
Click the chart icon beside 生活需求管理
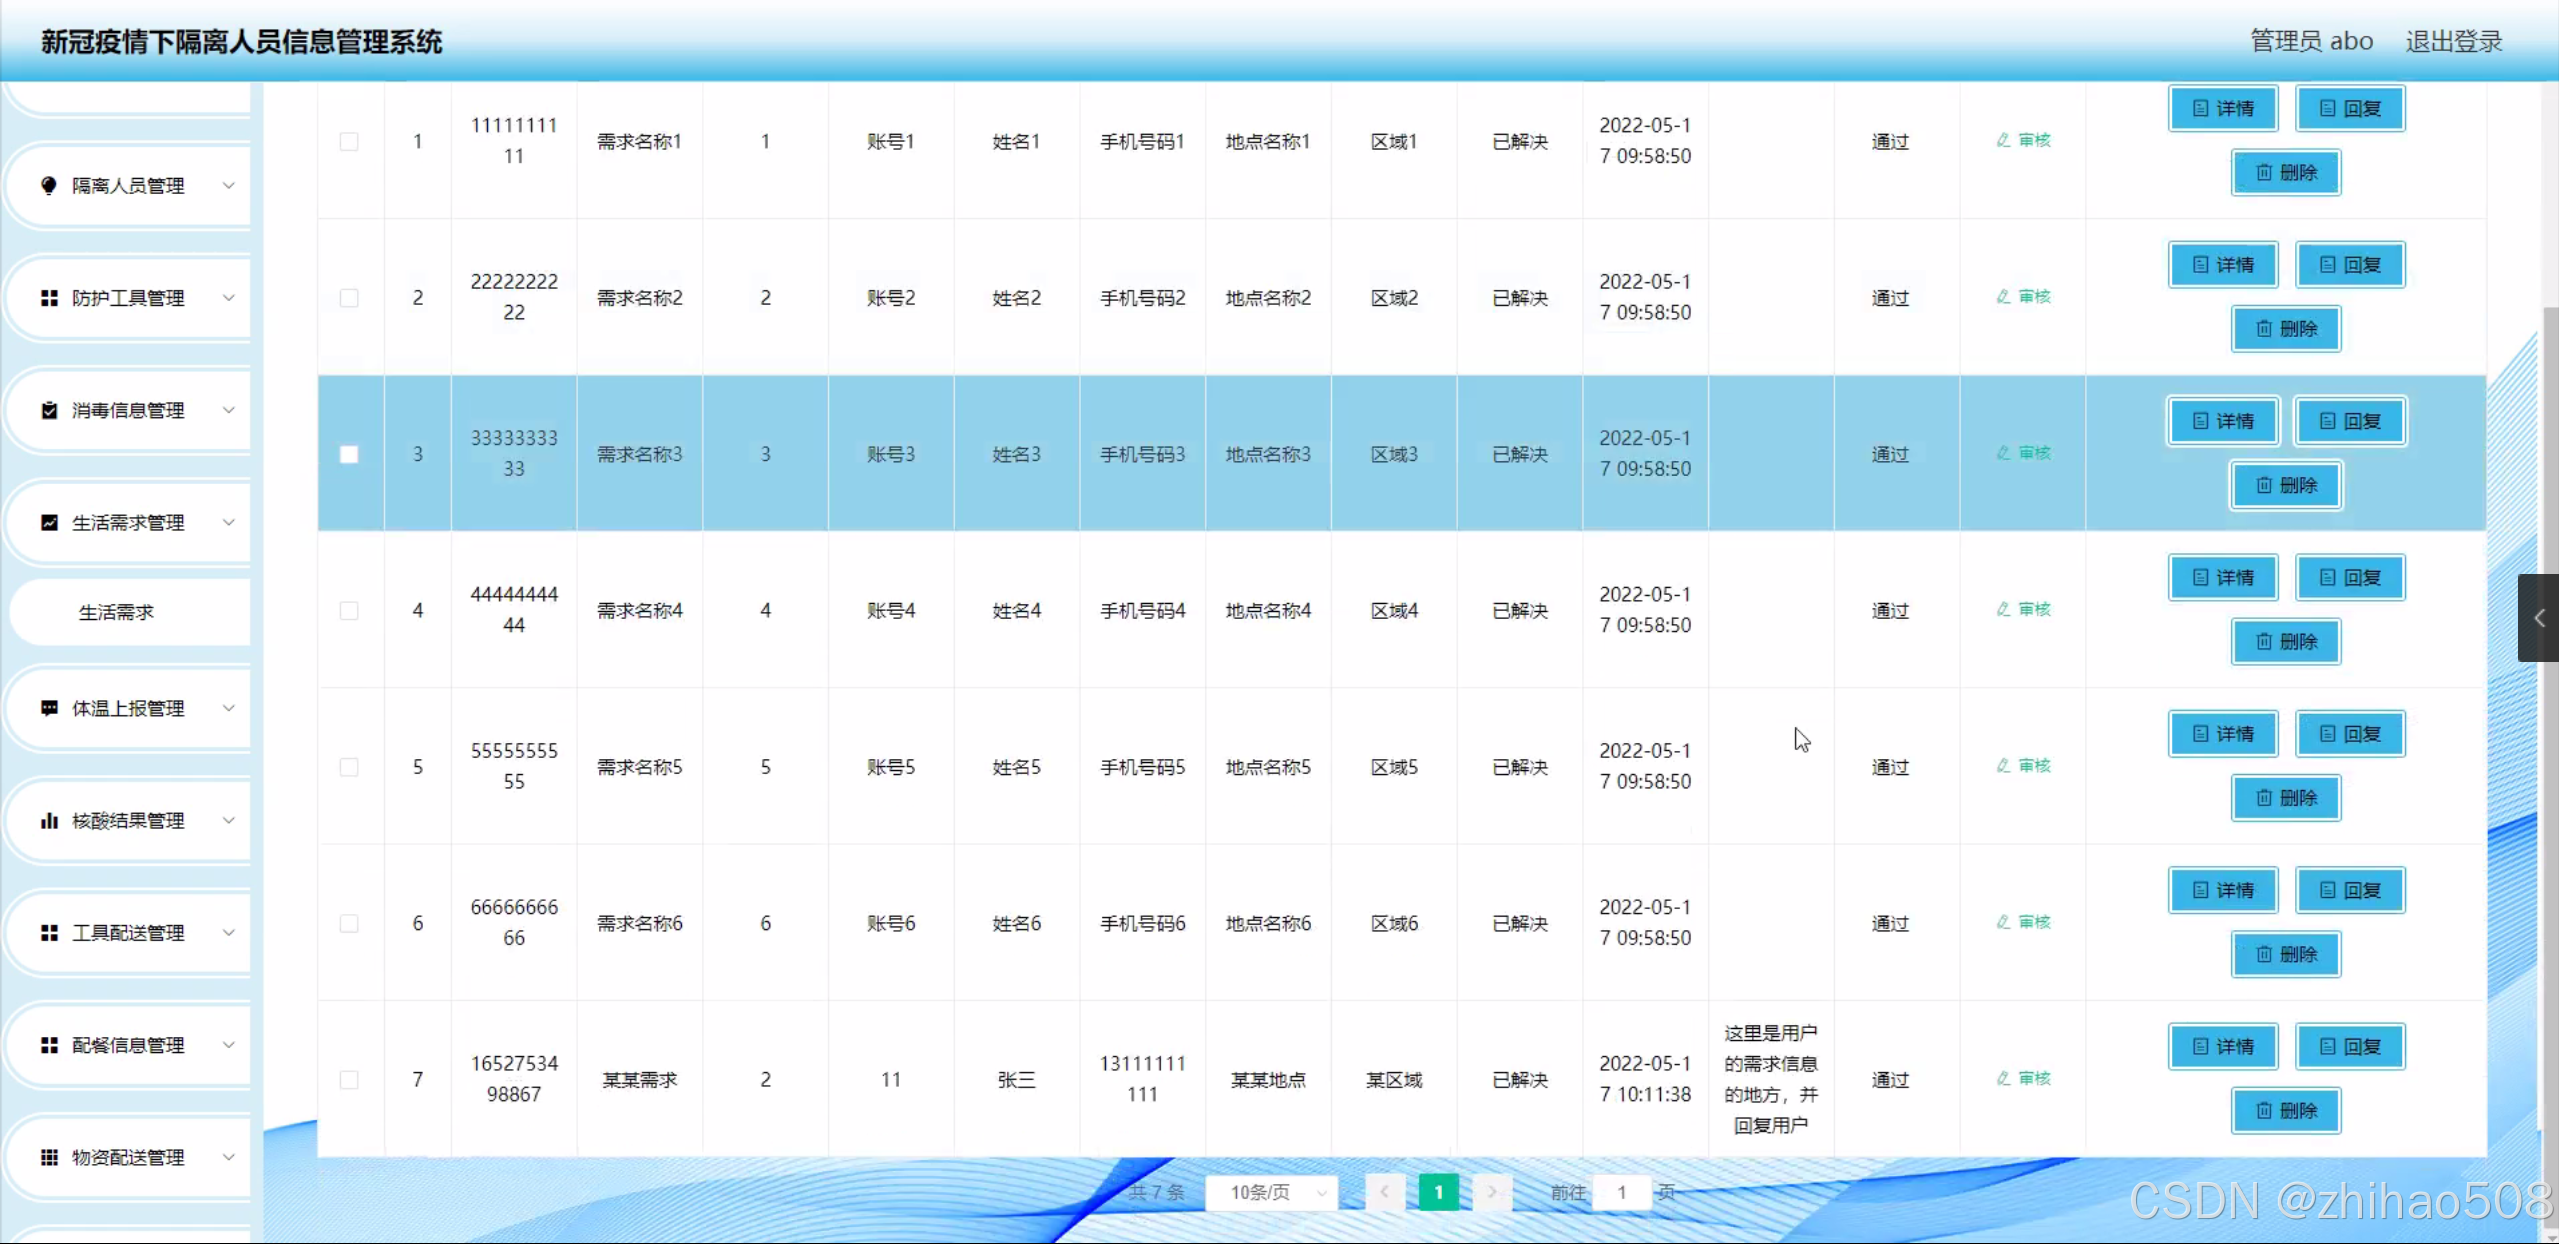[x=48, y=523]
